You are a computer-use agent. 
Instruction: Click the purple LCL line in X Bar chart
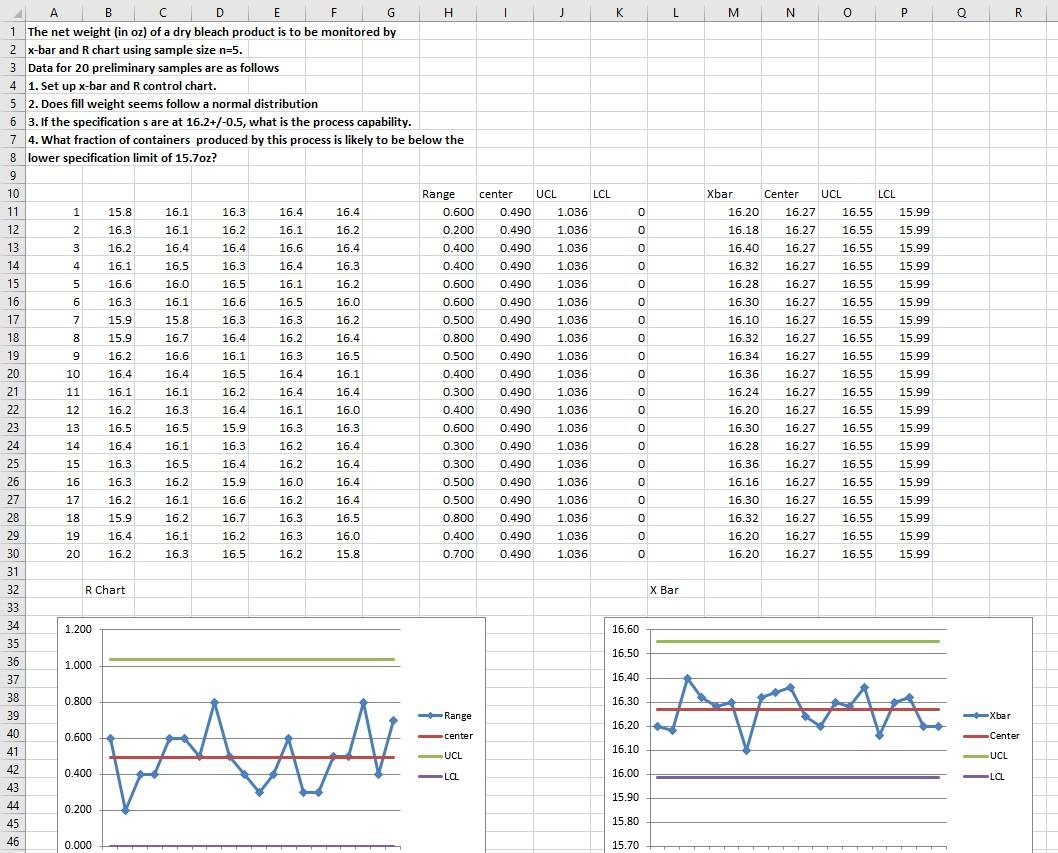click(x=798, y=777)
